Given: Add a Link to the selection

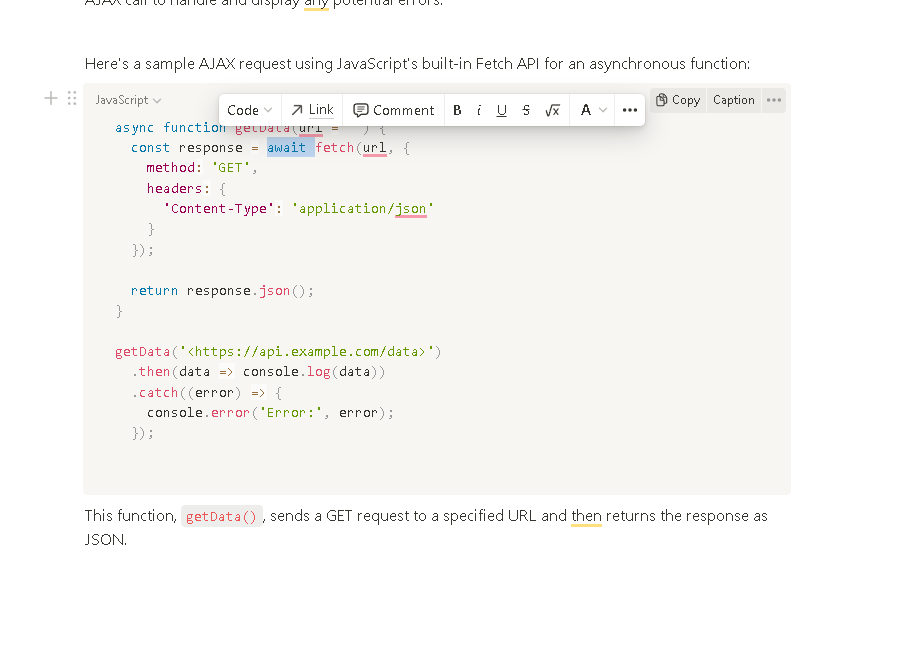Looking at the screenshot, I should point(312,110).
